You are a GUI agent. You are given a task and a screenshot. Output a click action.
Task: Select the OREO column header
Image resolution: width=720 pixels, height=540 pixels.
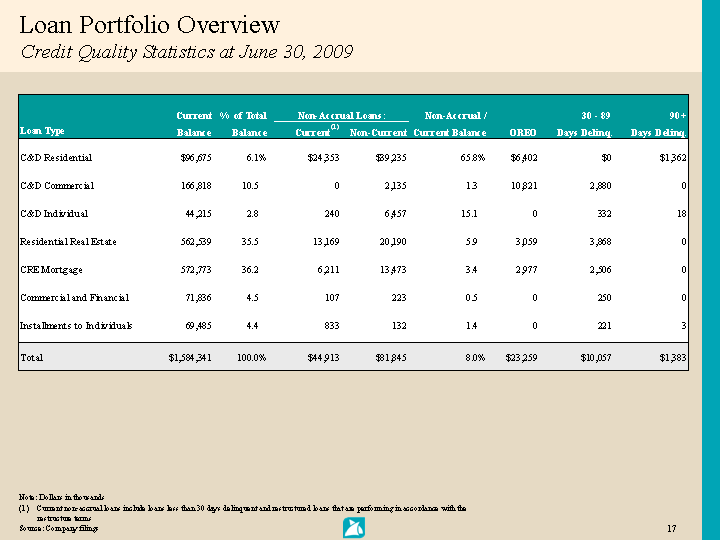tap(522, 132)
